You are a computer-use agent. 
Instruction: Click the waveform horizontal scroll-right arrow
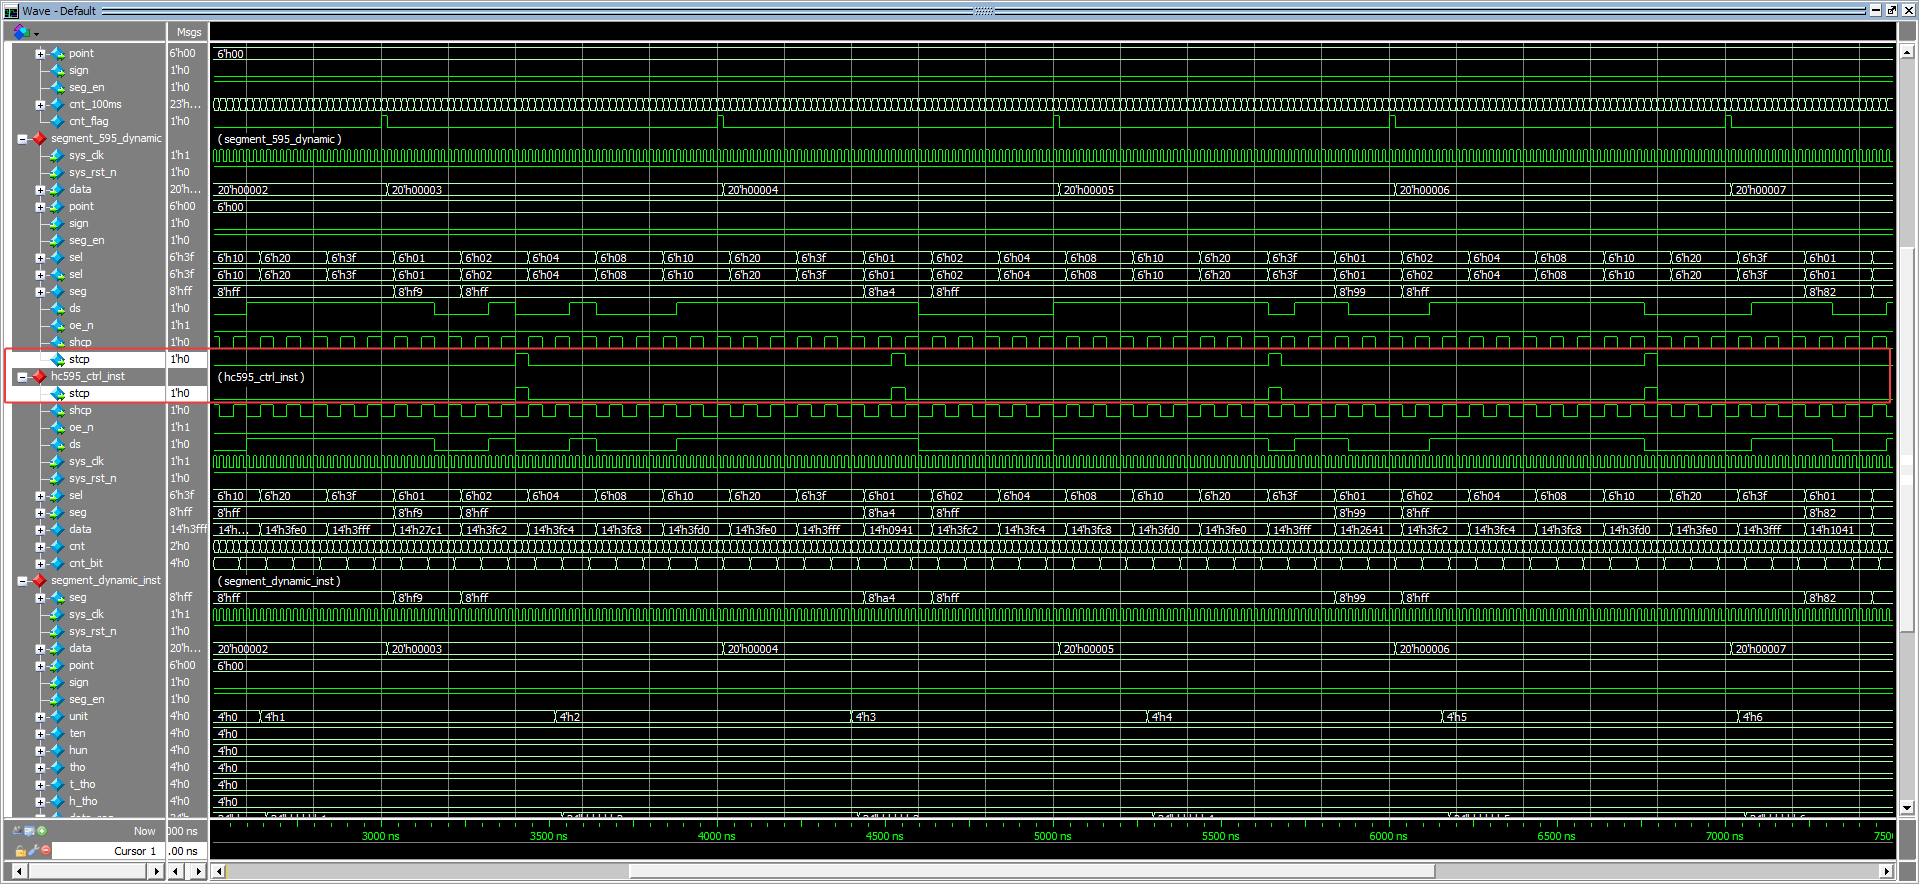(1886, 871)
